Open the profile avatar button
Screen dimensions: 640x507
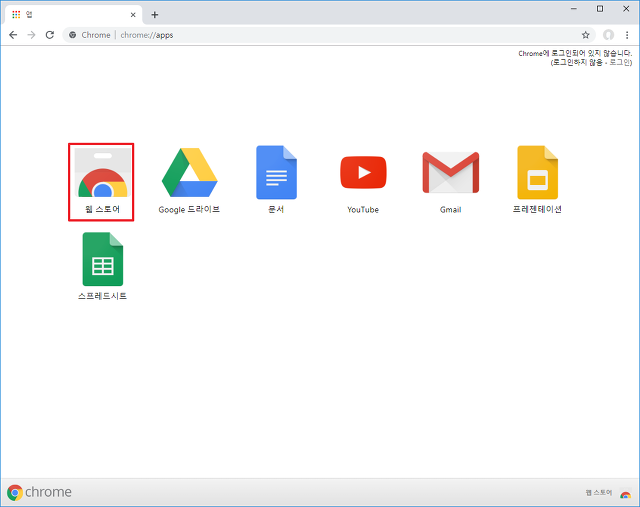tap(609, 35)
